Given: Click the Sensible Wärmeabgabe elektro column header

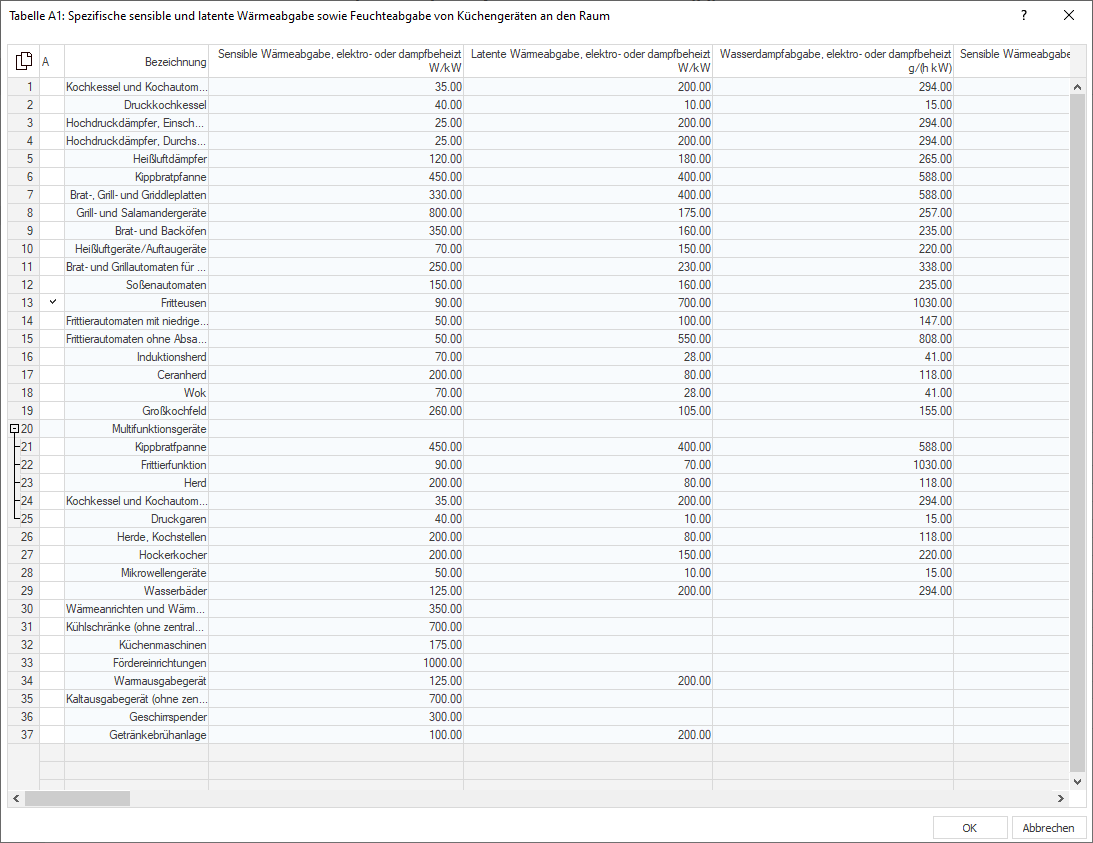Looking at the screenshot, I should [x=336, y=61].
